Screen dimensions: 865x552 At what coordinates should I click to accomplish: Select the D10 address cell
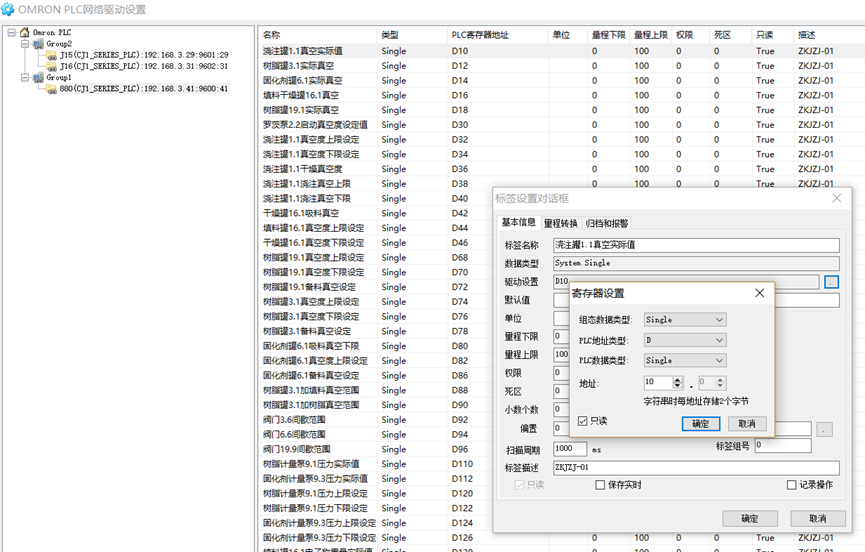click(x=460, y=51)
